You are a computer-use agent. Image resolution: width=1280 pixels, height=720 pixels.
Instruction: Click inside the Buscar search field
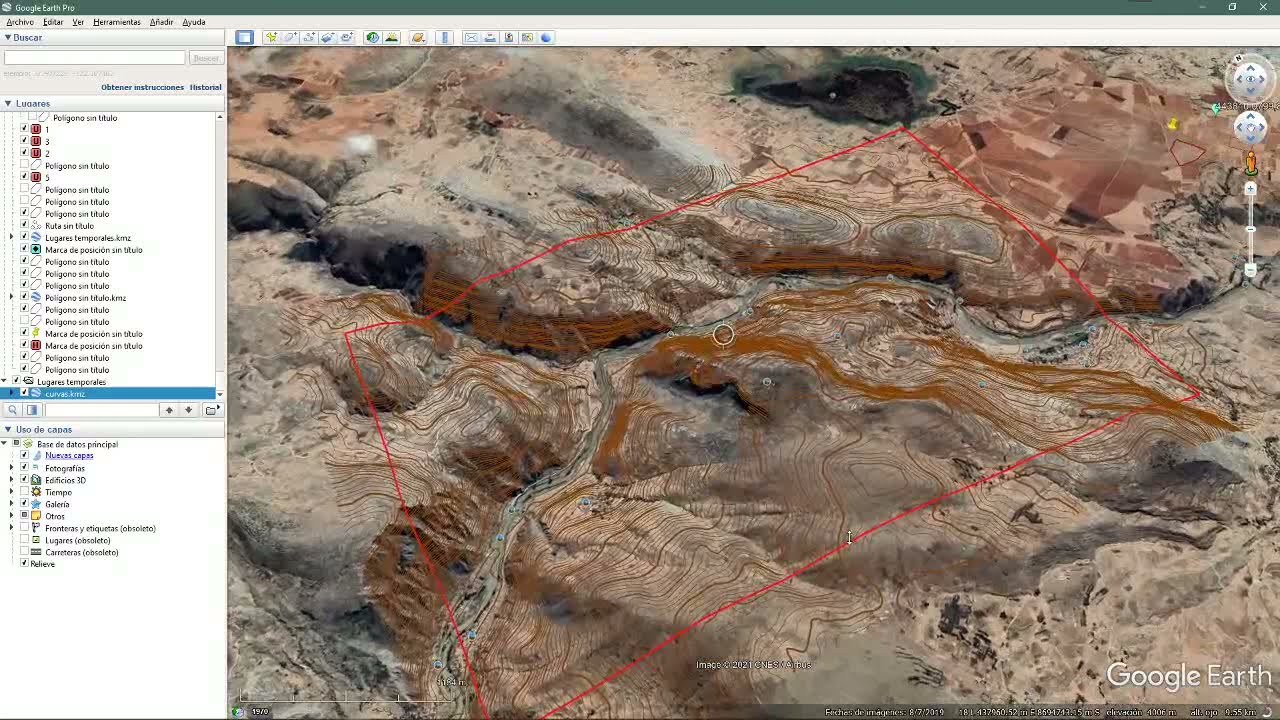(x=94, y=58)
